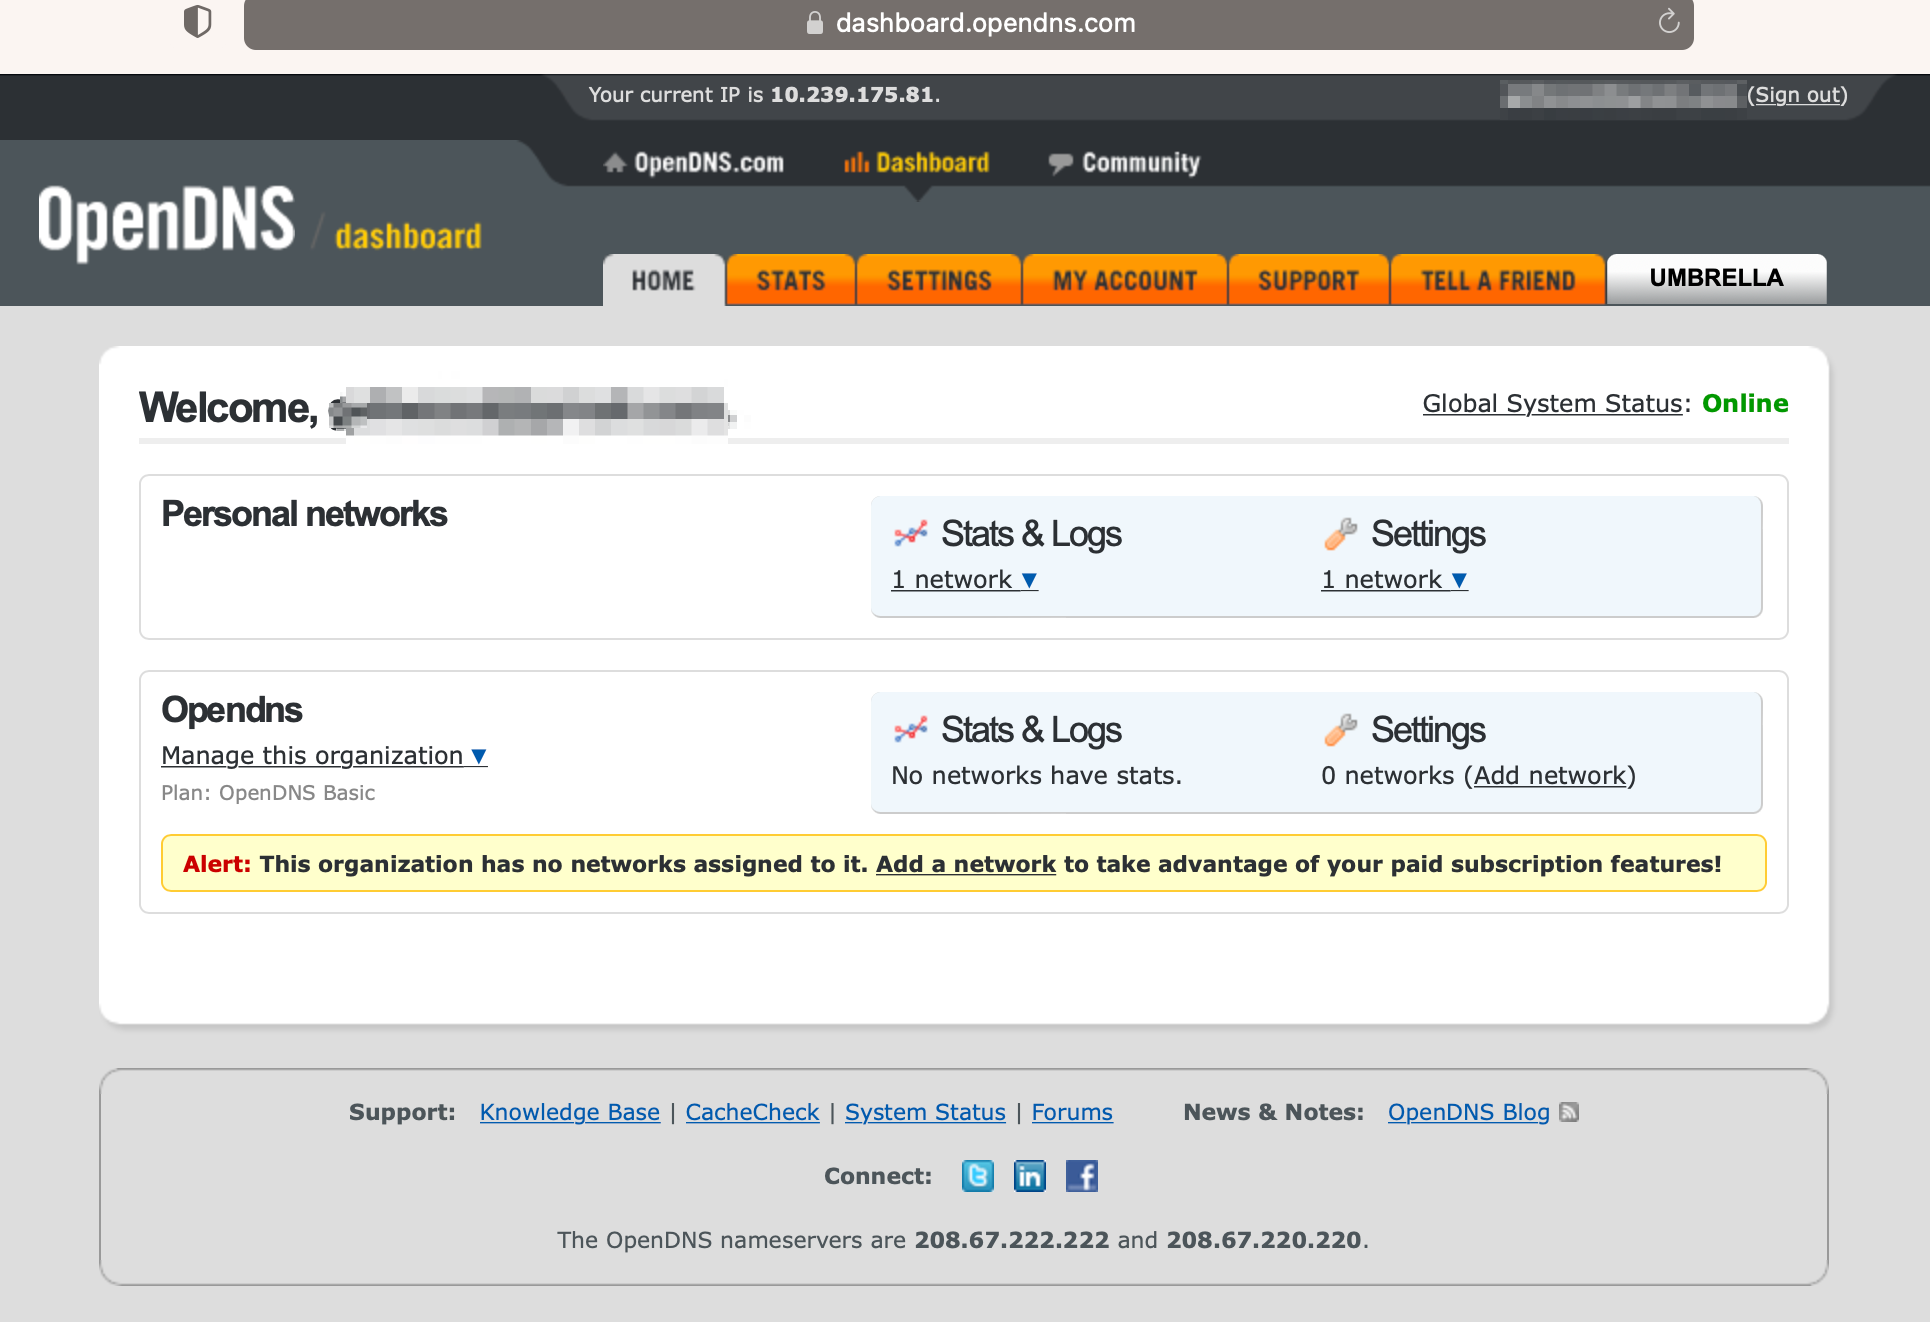Switch to the STATS tab
Image resolution: width=1930 pixels, height=1322 pixels.
coord(791,280)
